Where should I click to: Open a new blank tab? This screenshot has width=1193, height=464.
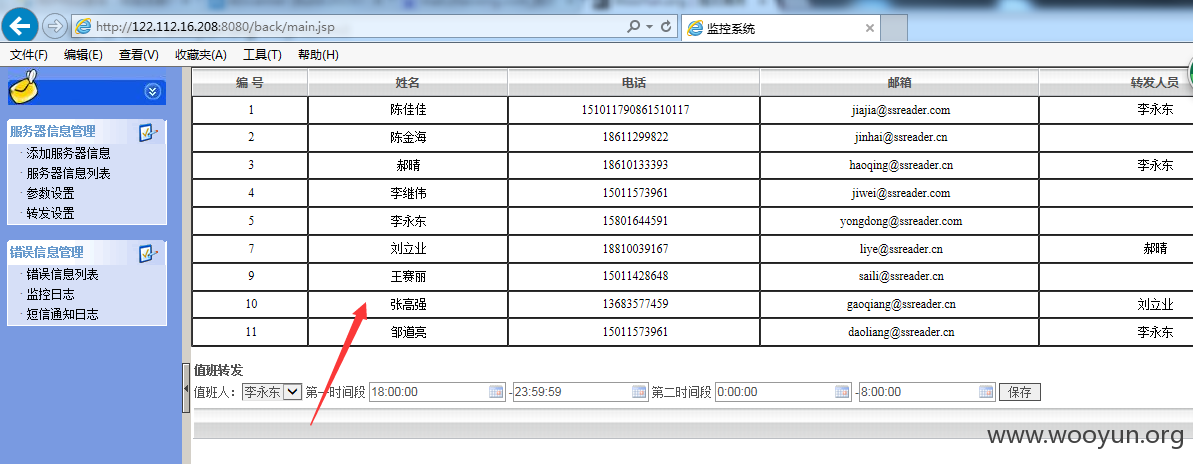894,29
